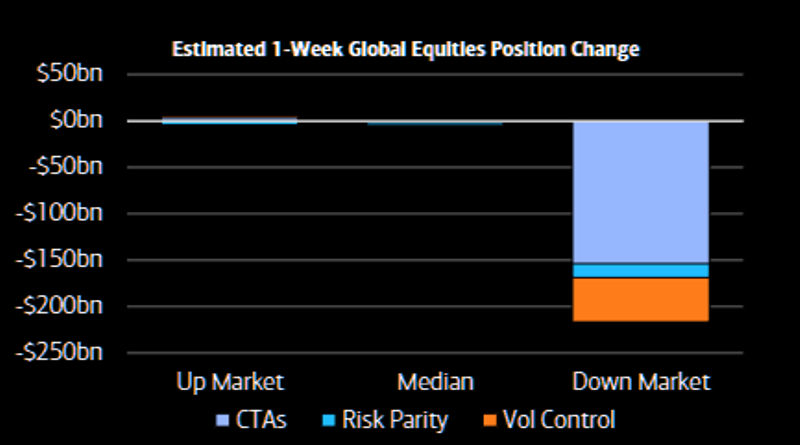Click the thin Up Market bar
Screen dimensions: 800x445
click(230, 120)
